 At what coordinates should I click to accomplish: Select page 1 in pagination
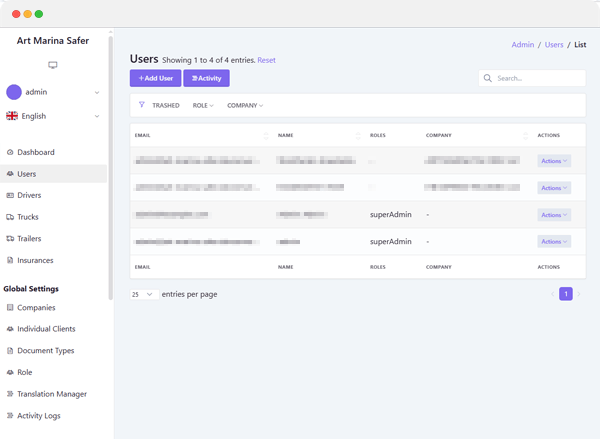[566, 294]
